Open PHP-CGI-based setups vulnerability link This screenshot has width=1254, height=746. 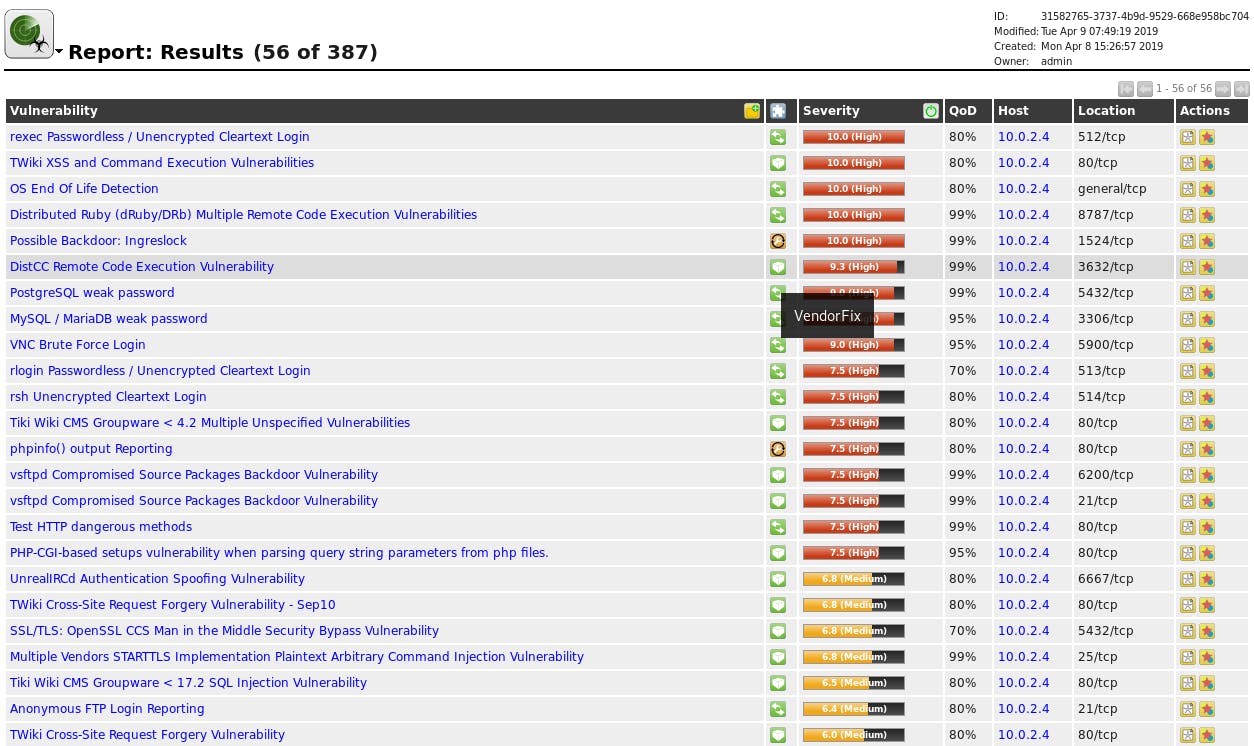[x=279, y=553]
